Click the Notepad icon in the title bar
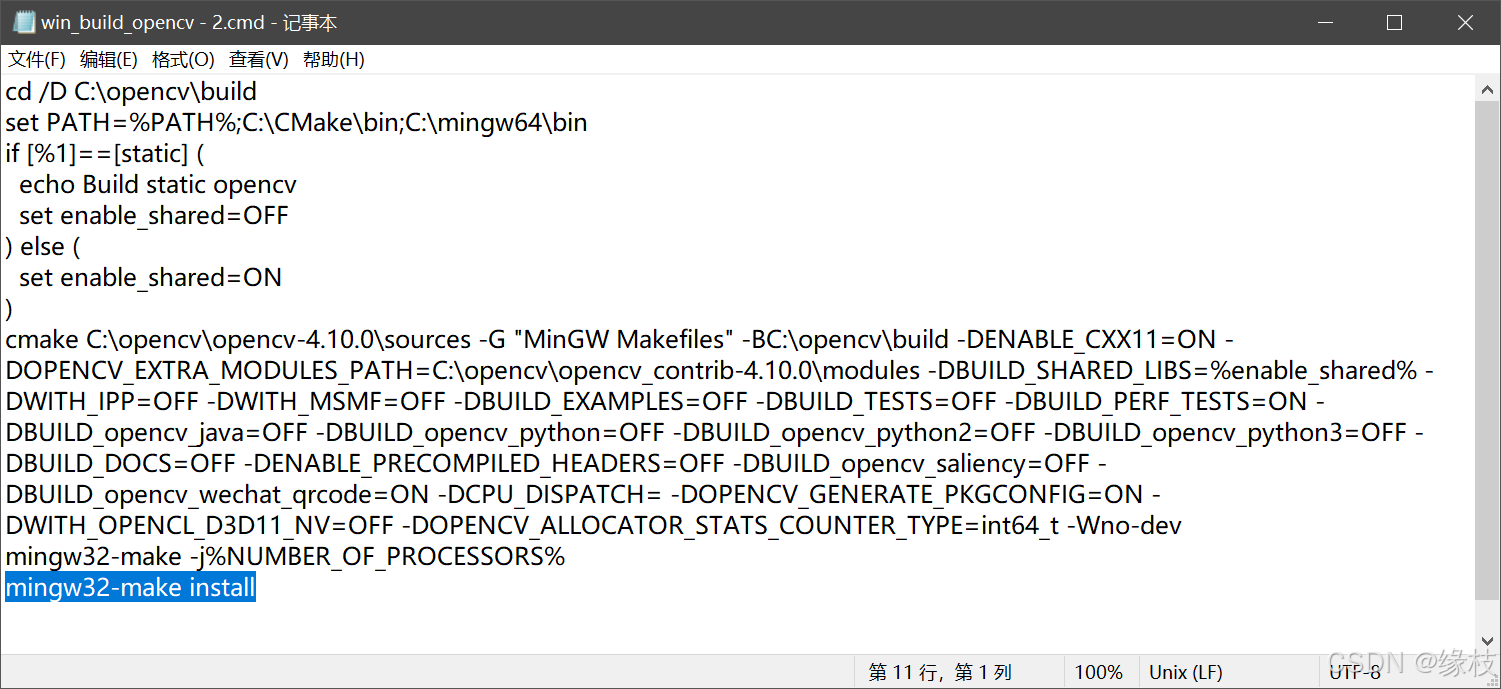Screen dimensions: 1501x689 pyautogui.click(x=22, y=21)
